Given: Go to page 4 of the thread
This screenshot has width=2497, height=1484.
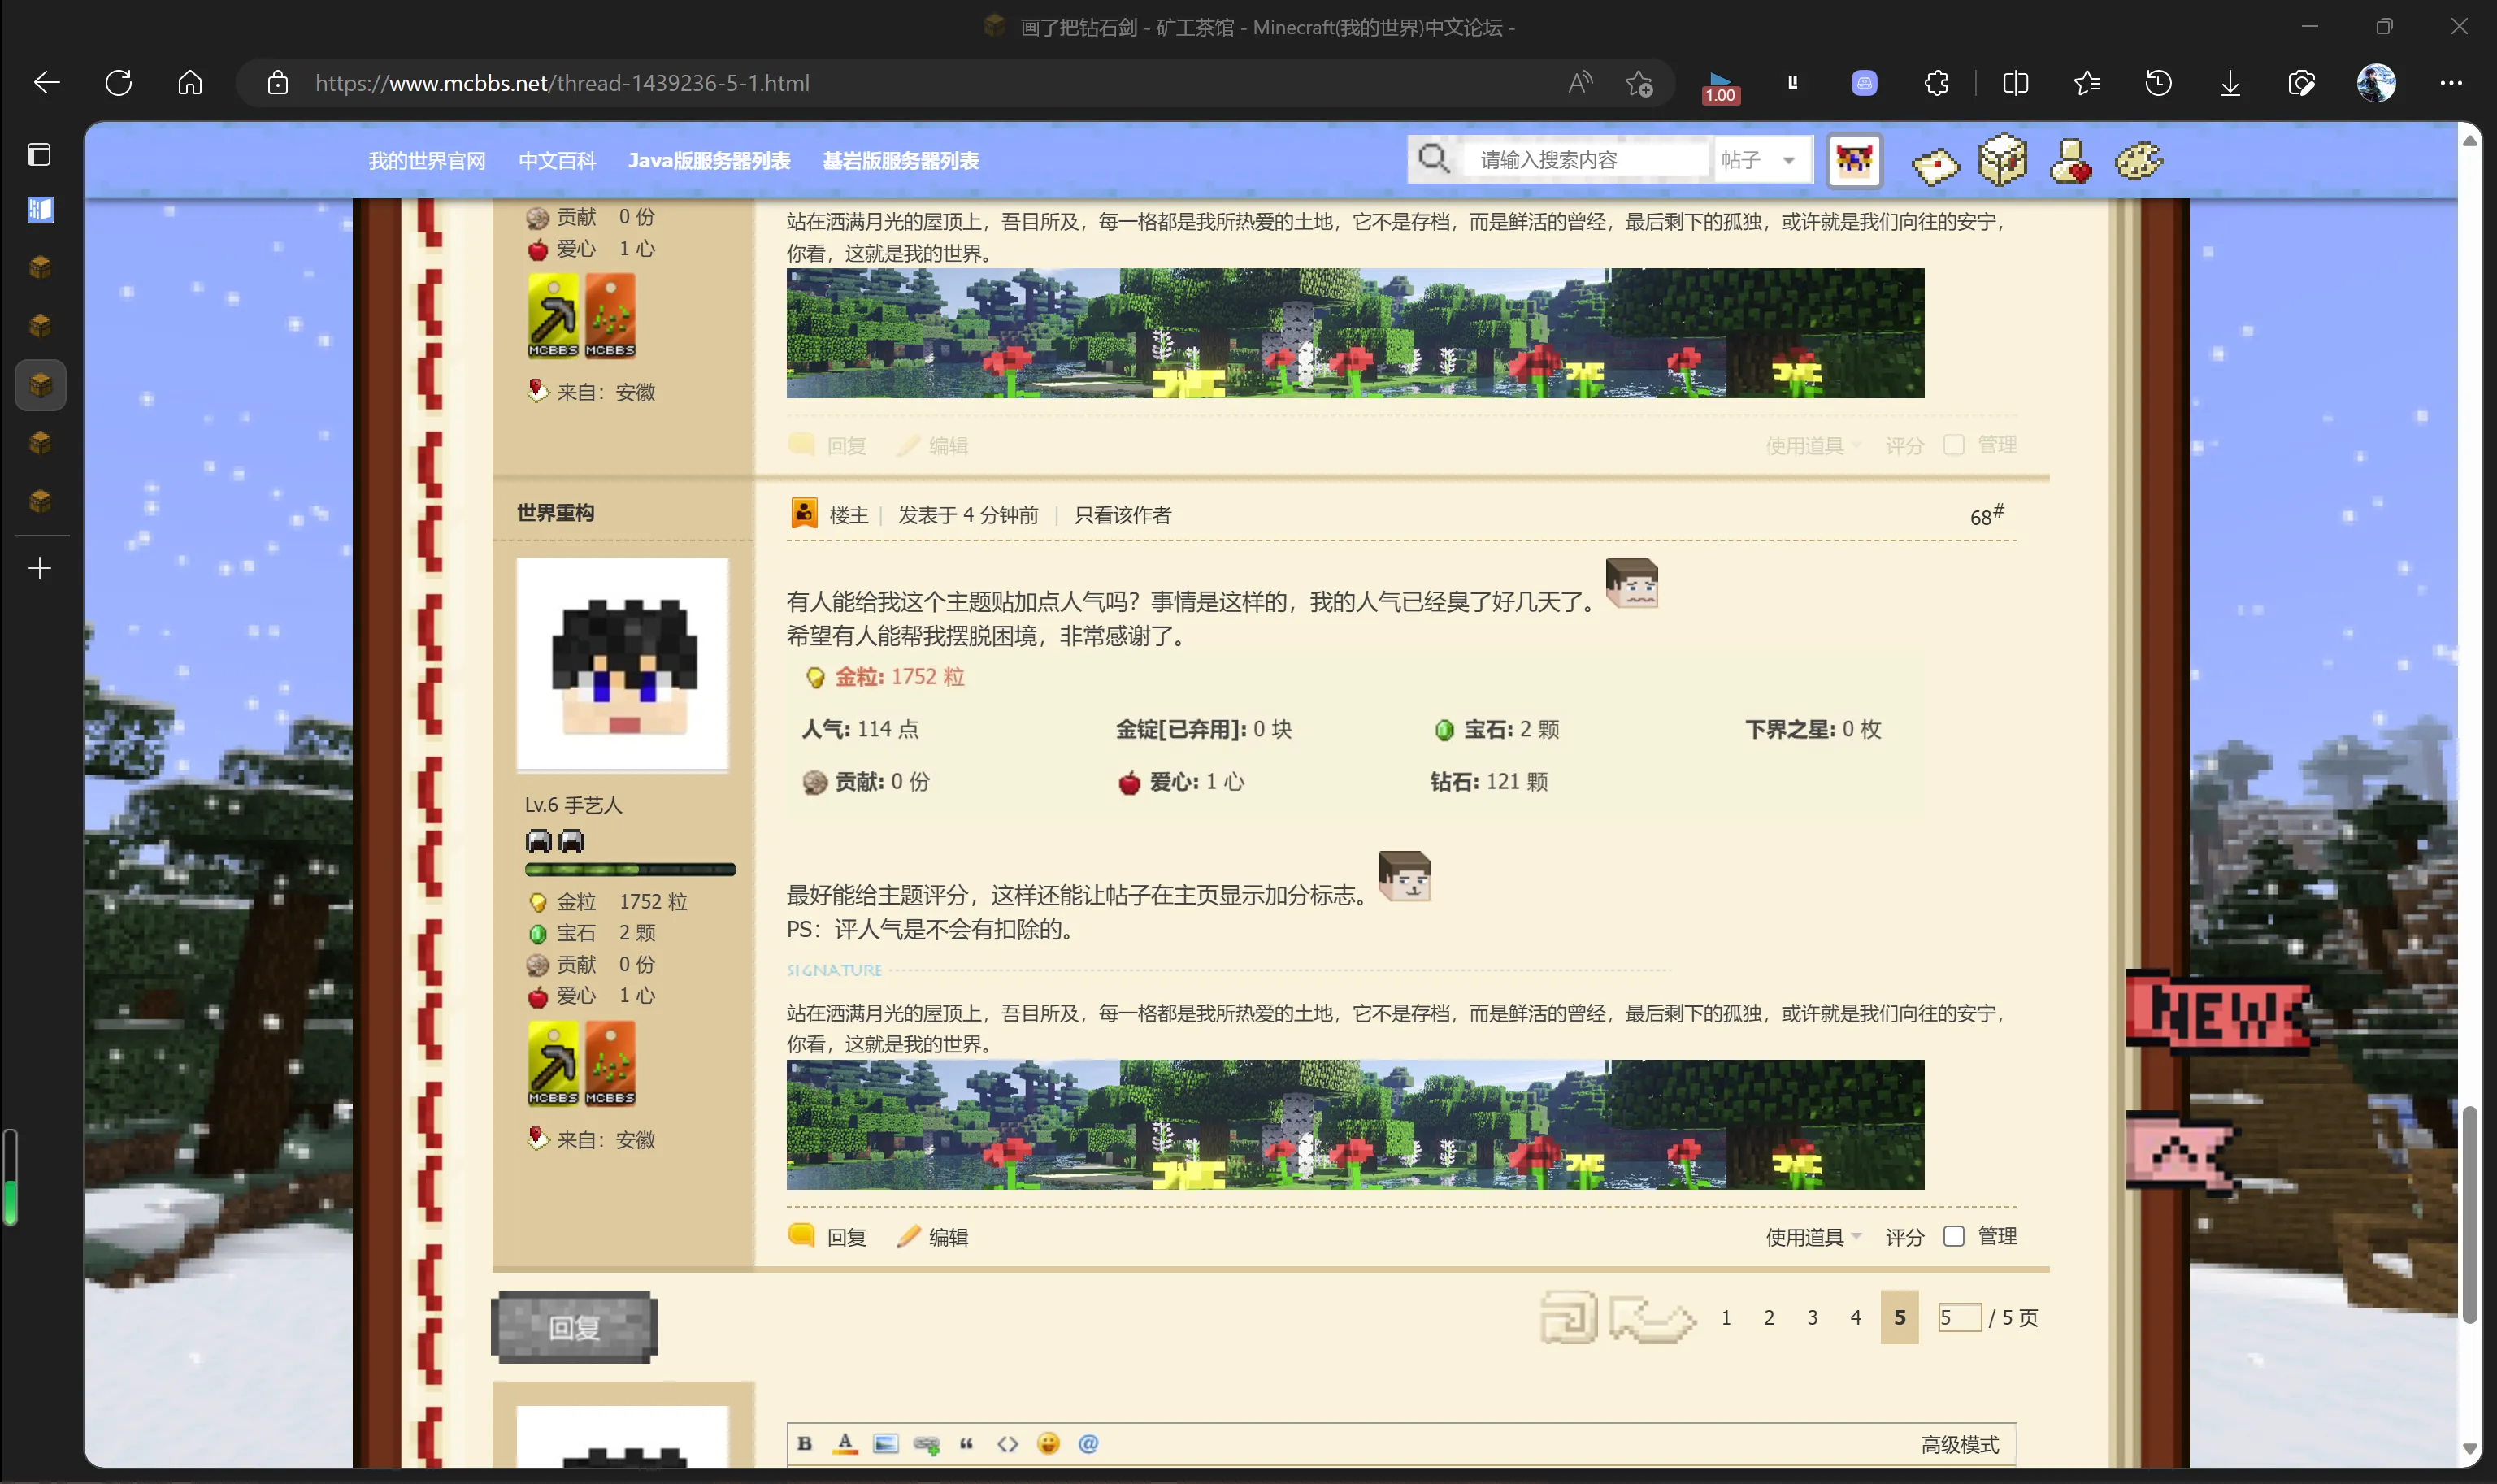Looking at the screenshot, I should click(x=1856, y=1317).
